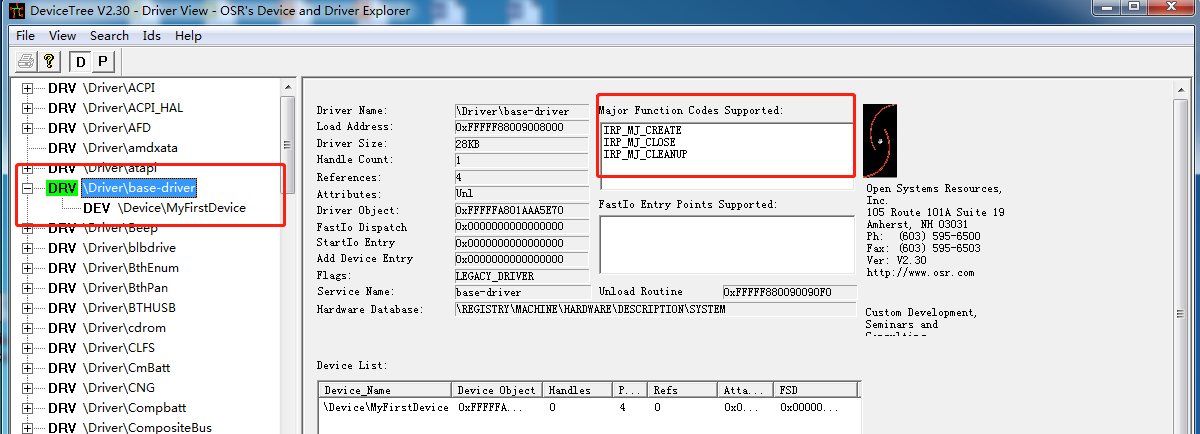The image size is (1200, 434).
Task: Select \Driver\CNG in tree
Action: tap(119, 388)
